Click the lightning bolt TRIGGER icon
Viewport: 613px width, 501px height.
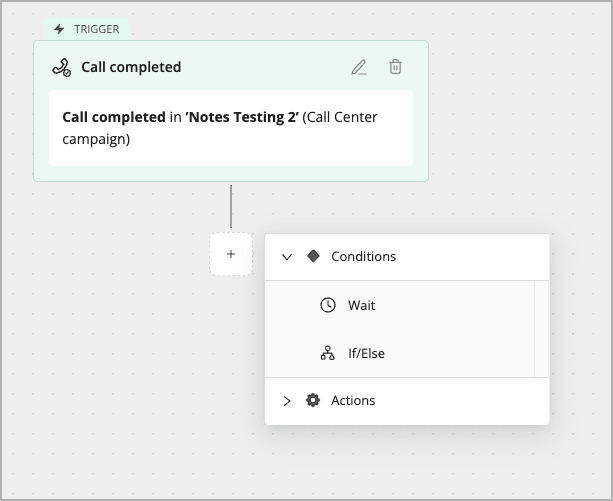coord(59,29)
